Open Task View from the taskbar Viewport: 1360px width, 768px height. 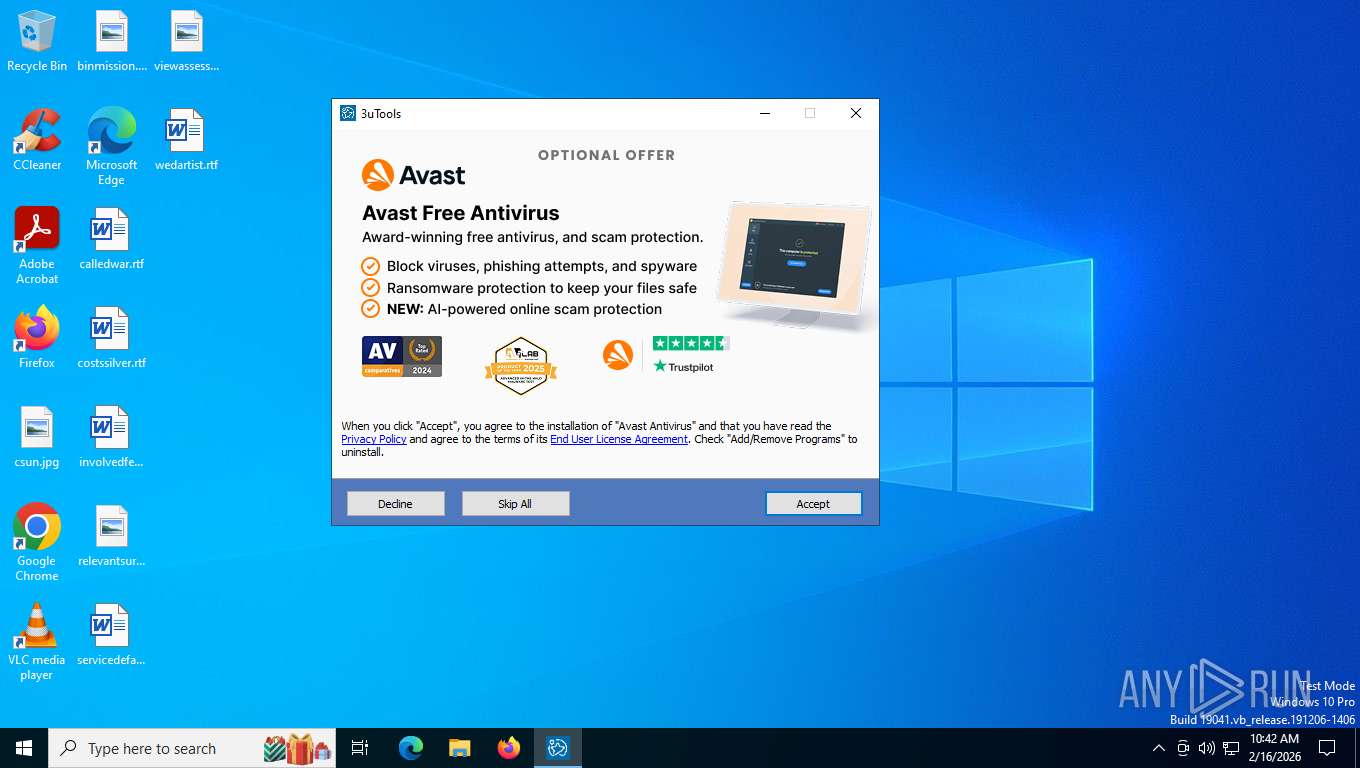[360, 748]
